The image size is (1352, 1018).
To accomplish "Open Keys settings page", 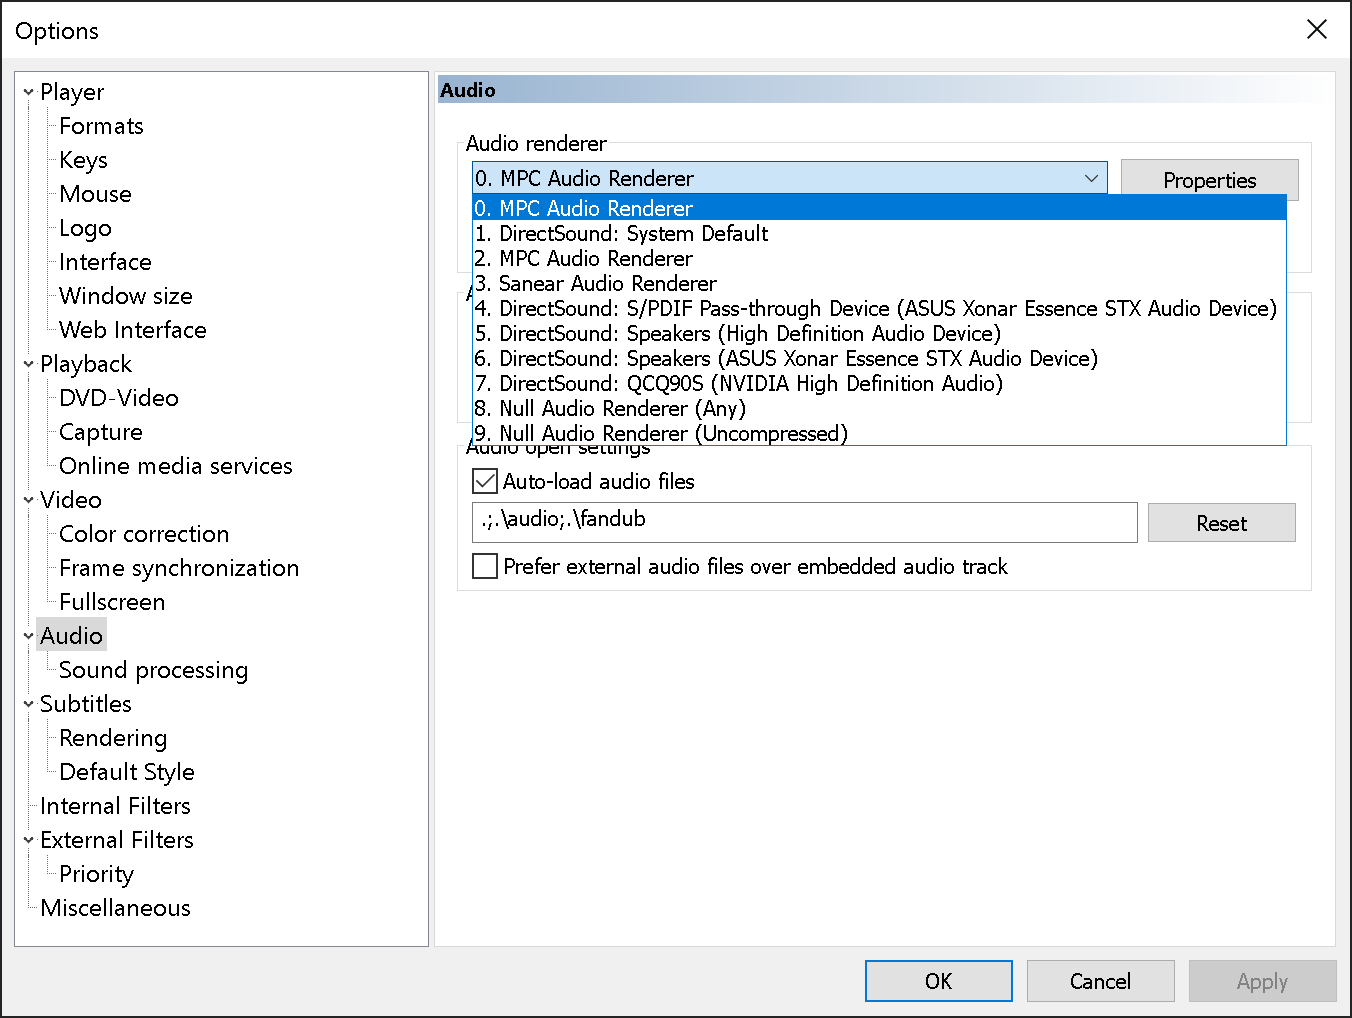I will click(83, 160).
